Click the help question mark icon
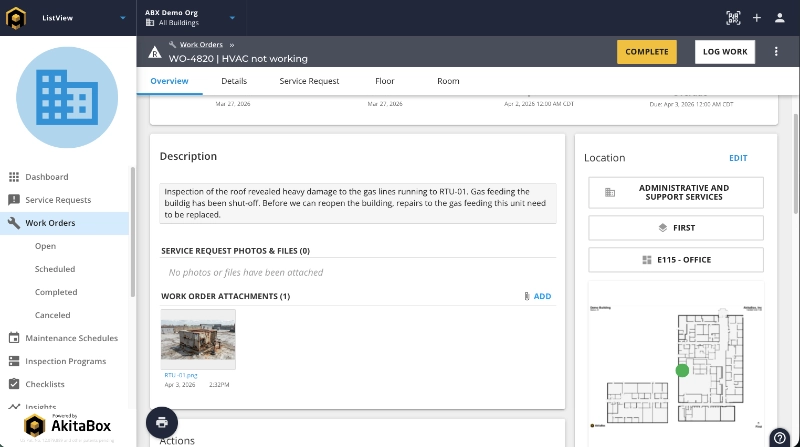 point(779,436)
